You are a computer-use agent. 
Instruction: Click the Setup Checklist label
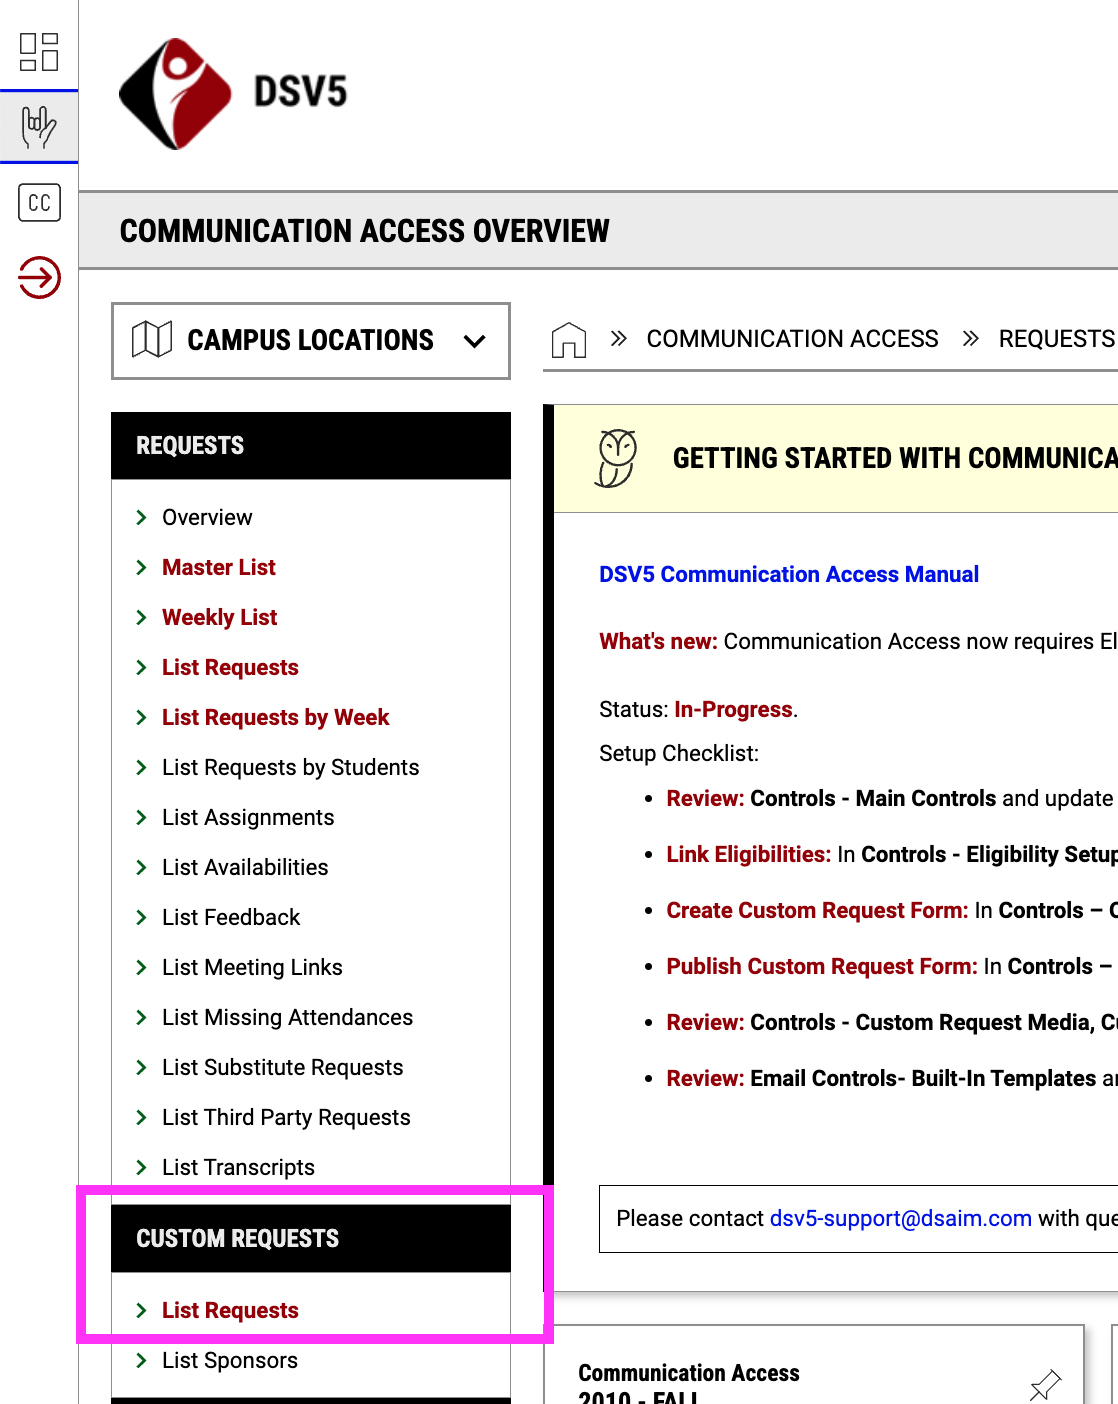(x=679, y=753)
